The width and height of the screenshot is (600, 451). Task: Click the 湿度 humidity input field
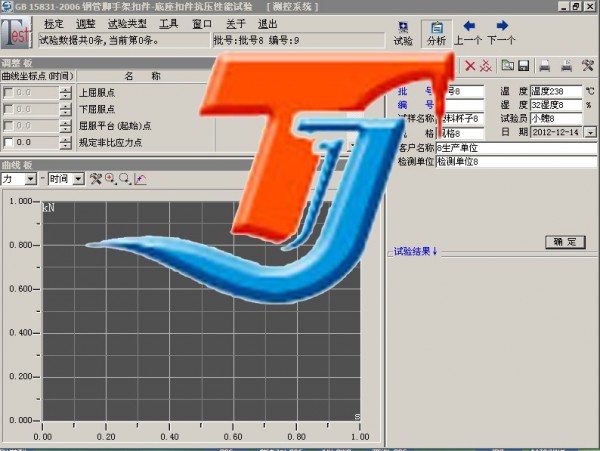pyautogui.click(x=556, y=105)
